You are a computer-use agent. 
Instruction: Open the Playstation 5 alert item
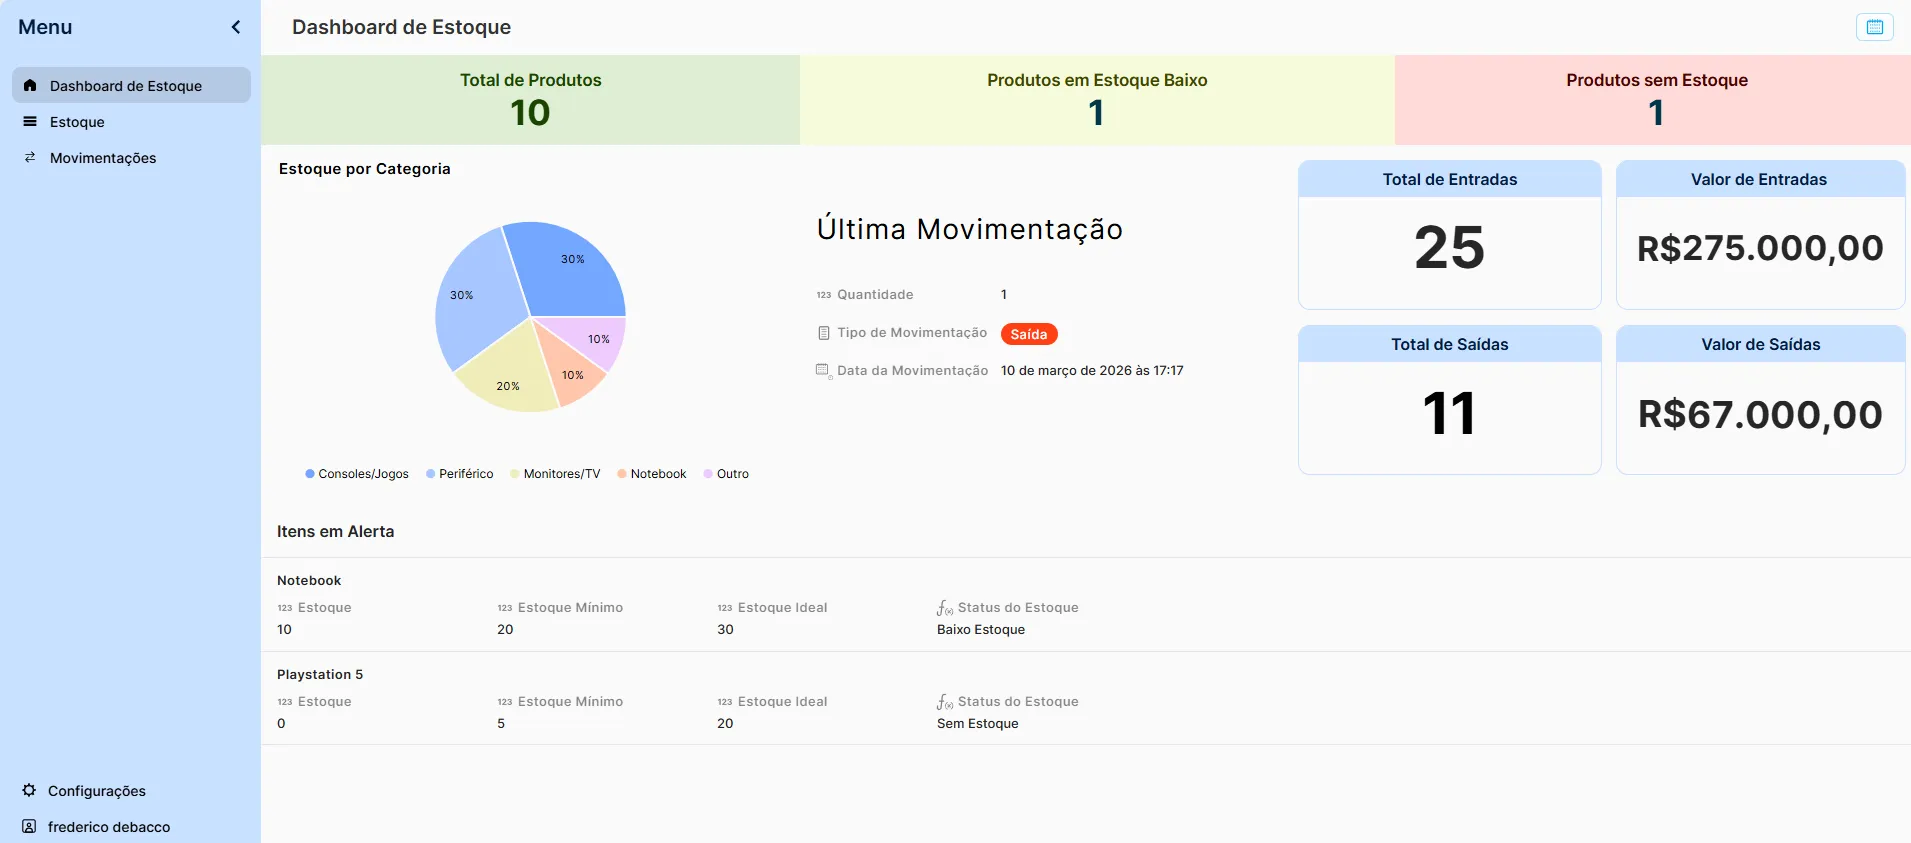320,675
